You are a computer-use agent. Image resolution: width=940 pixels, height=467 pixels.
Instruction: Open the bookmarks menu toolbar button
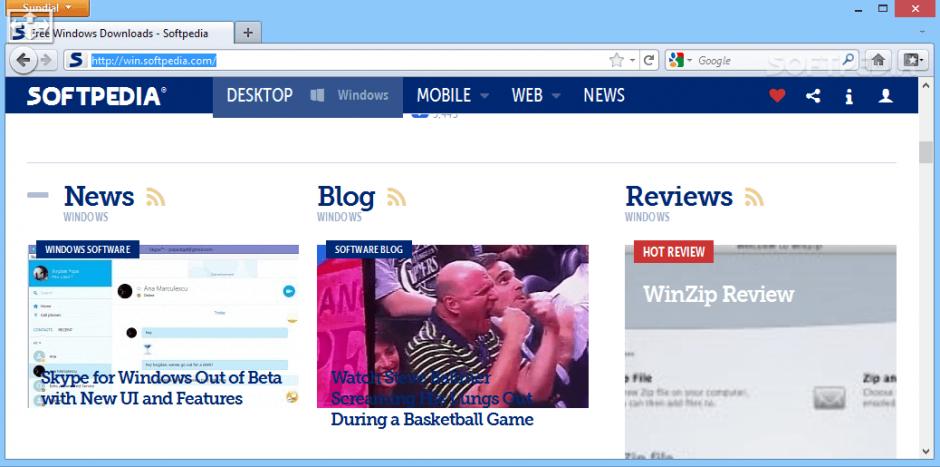pos(913,60)
